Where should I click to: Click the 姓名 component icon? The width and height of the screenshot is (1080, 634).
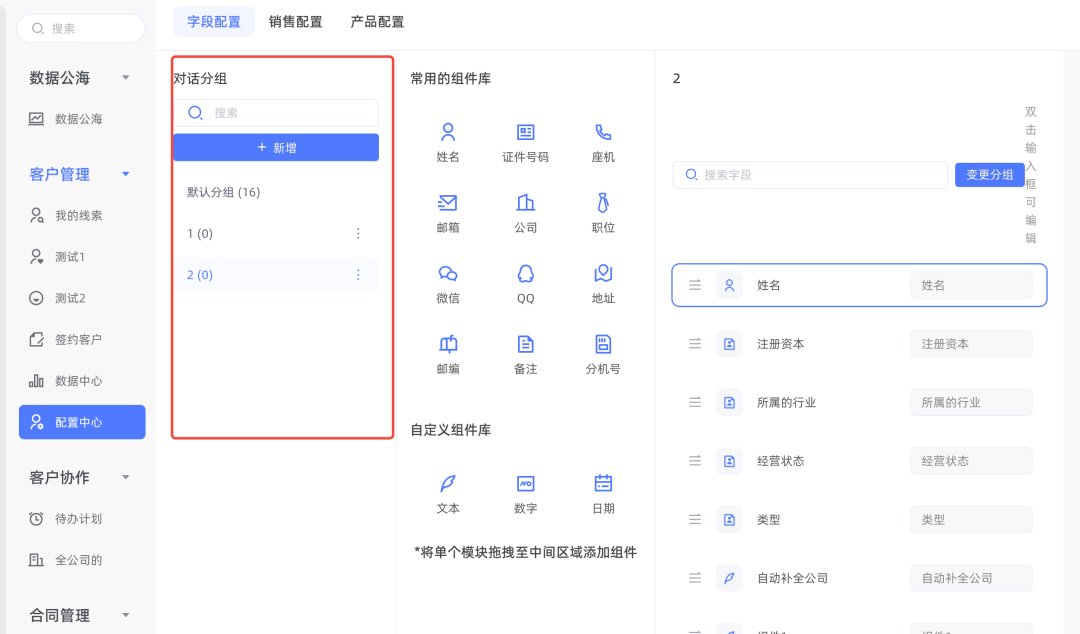(448, 132)
